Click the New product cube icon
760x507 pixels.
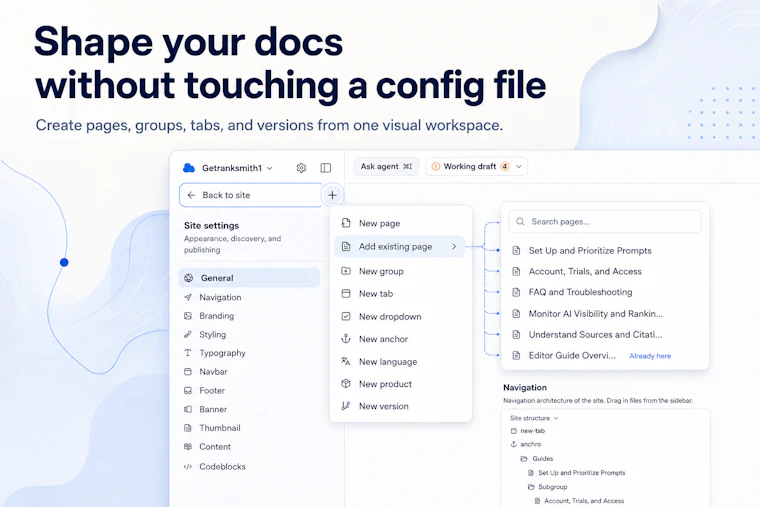[x=346, y=383]
